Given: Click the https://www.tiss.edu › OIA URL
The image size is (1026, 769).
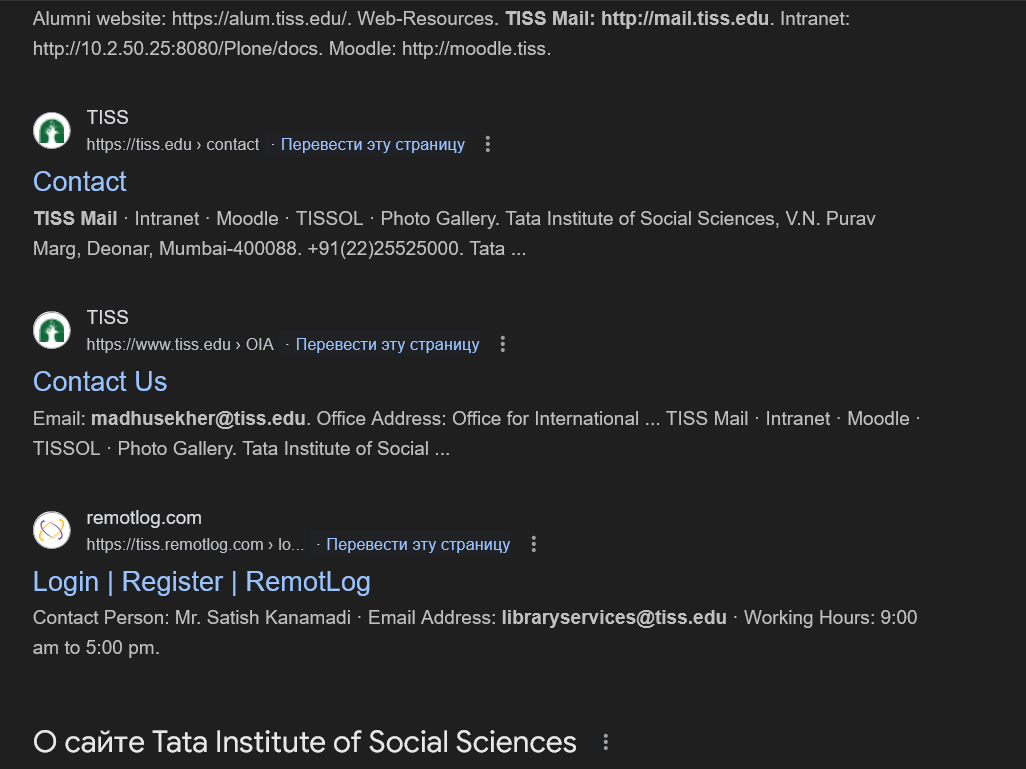Looking at the screenshot, I should click(x=180, y=344).
